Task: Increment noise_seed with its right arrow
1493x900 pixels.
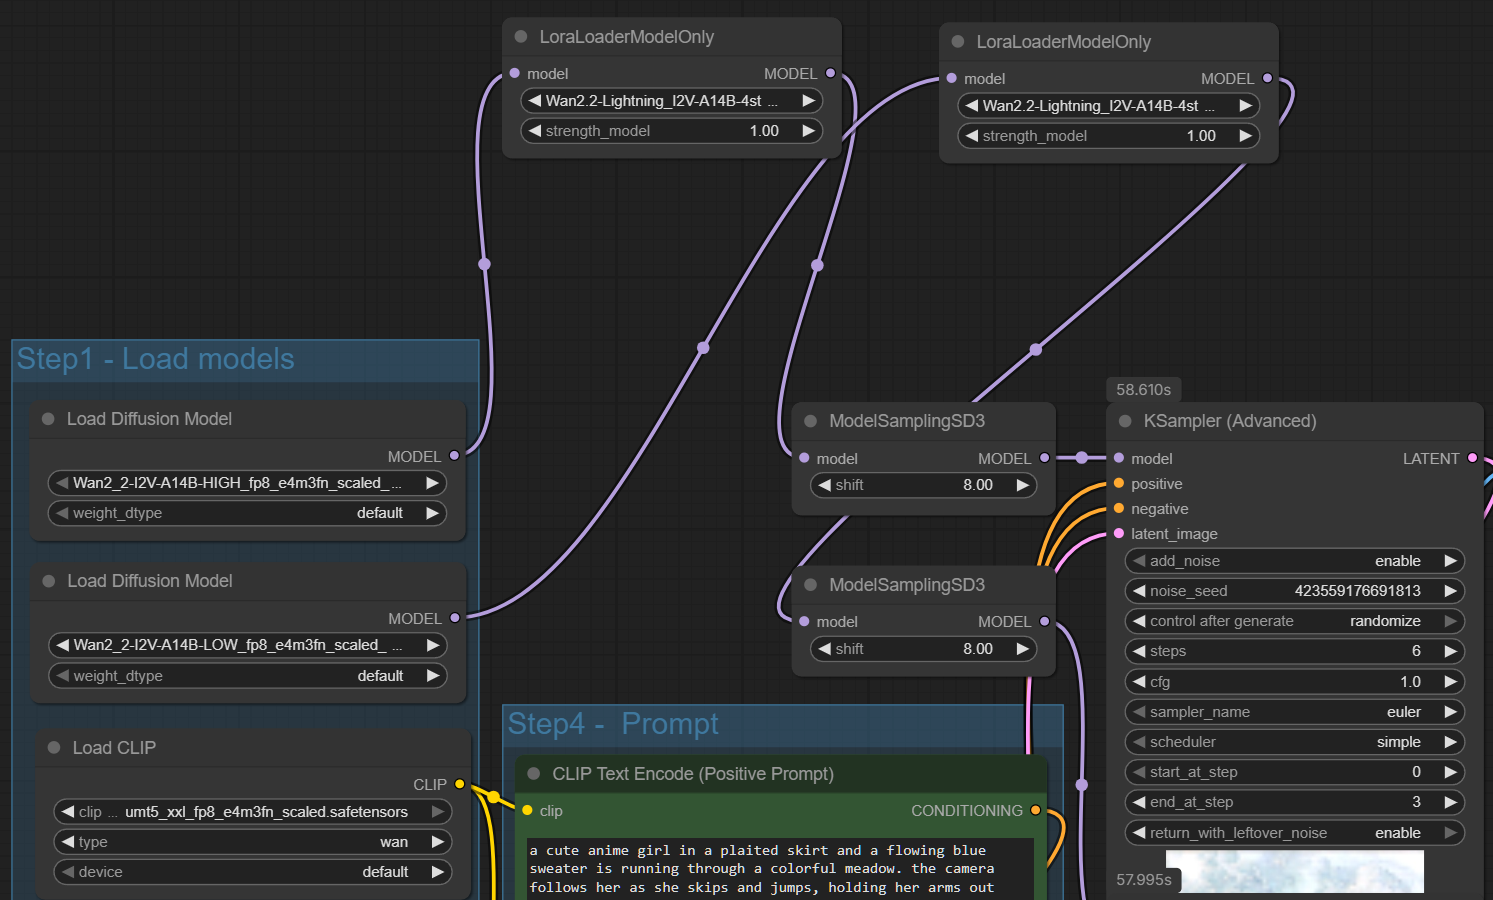Action: coord(1450,591)
